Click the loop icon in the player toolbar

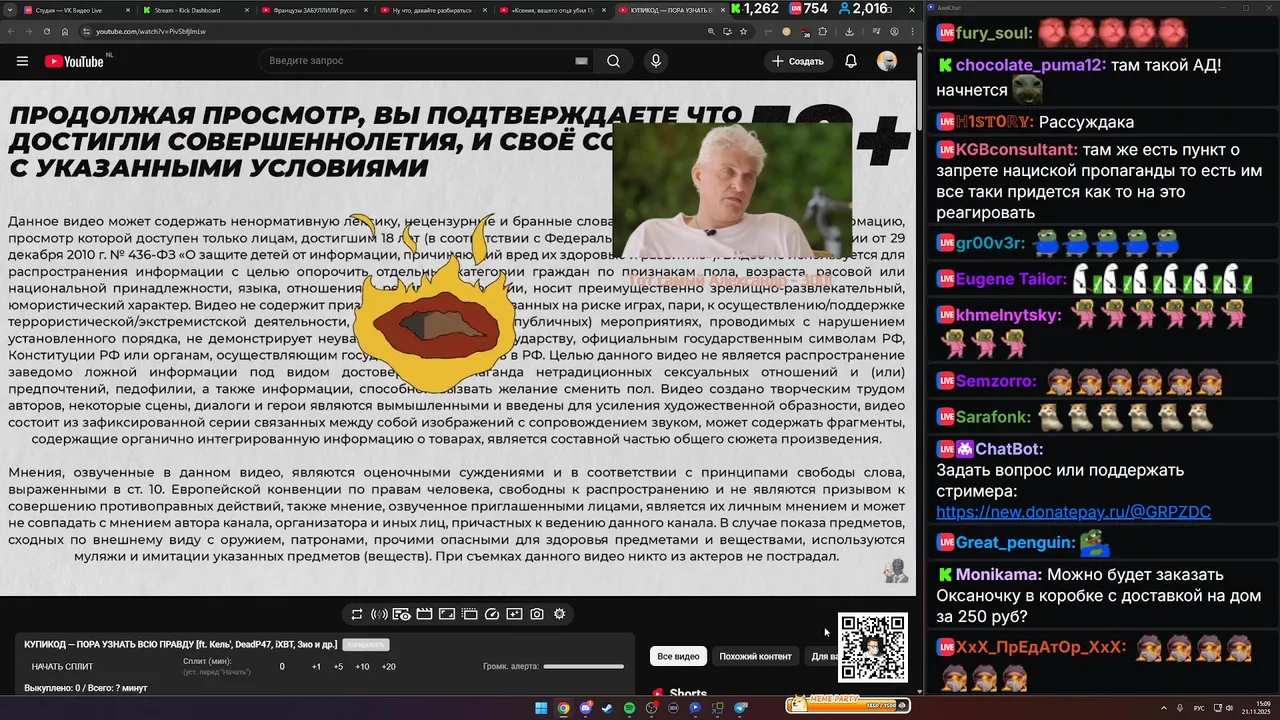(x=357, y=614)
